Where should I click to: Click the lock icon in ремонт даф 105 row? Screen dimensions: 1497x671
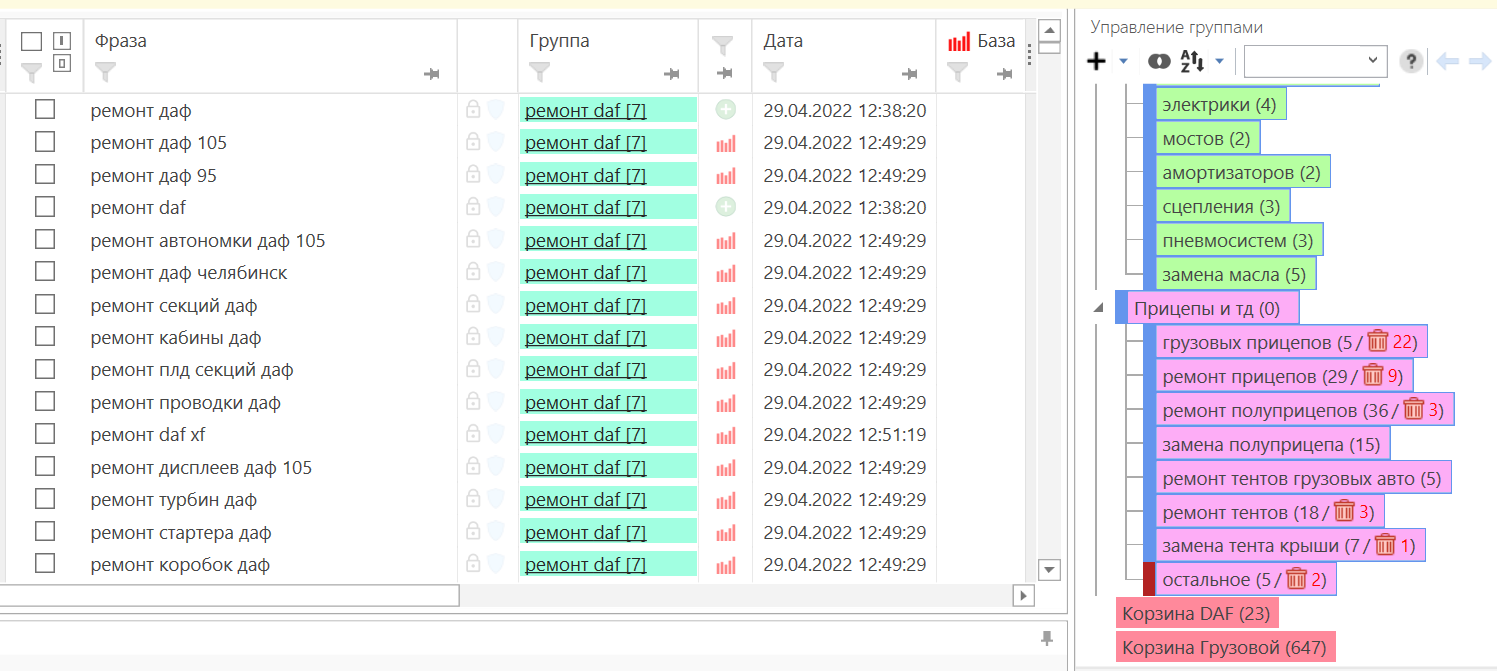(473, 143)
